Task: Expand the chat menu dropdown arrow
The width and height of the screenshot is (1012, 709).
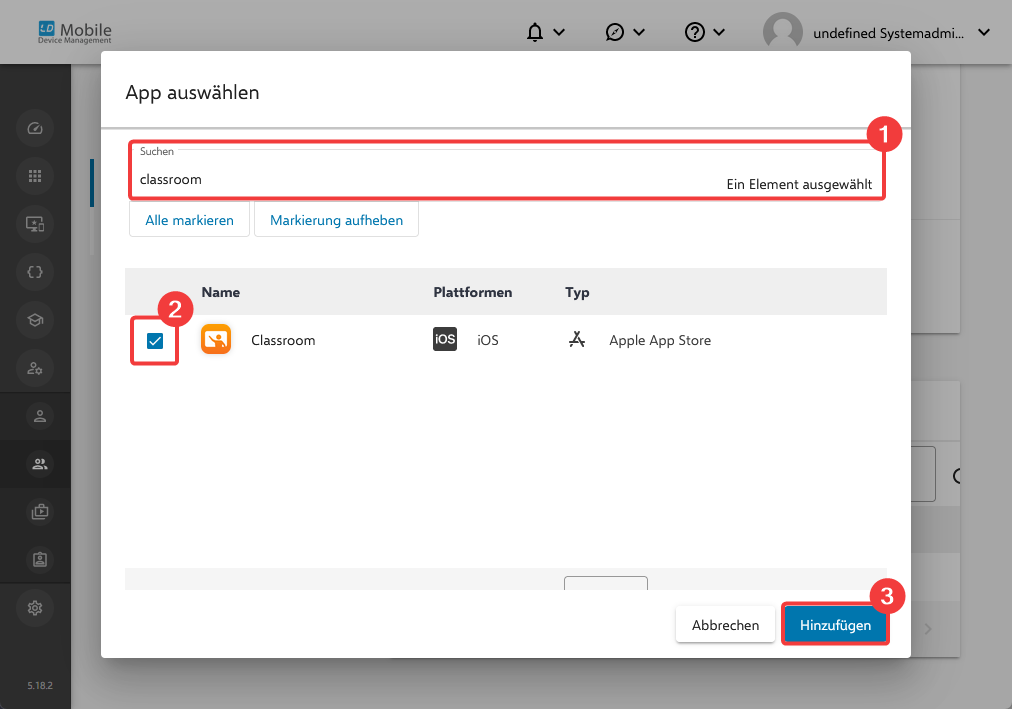Action: click(639, 32)
